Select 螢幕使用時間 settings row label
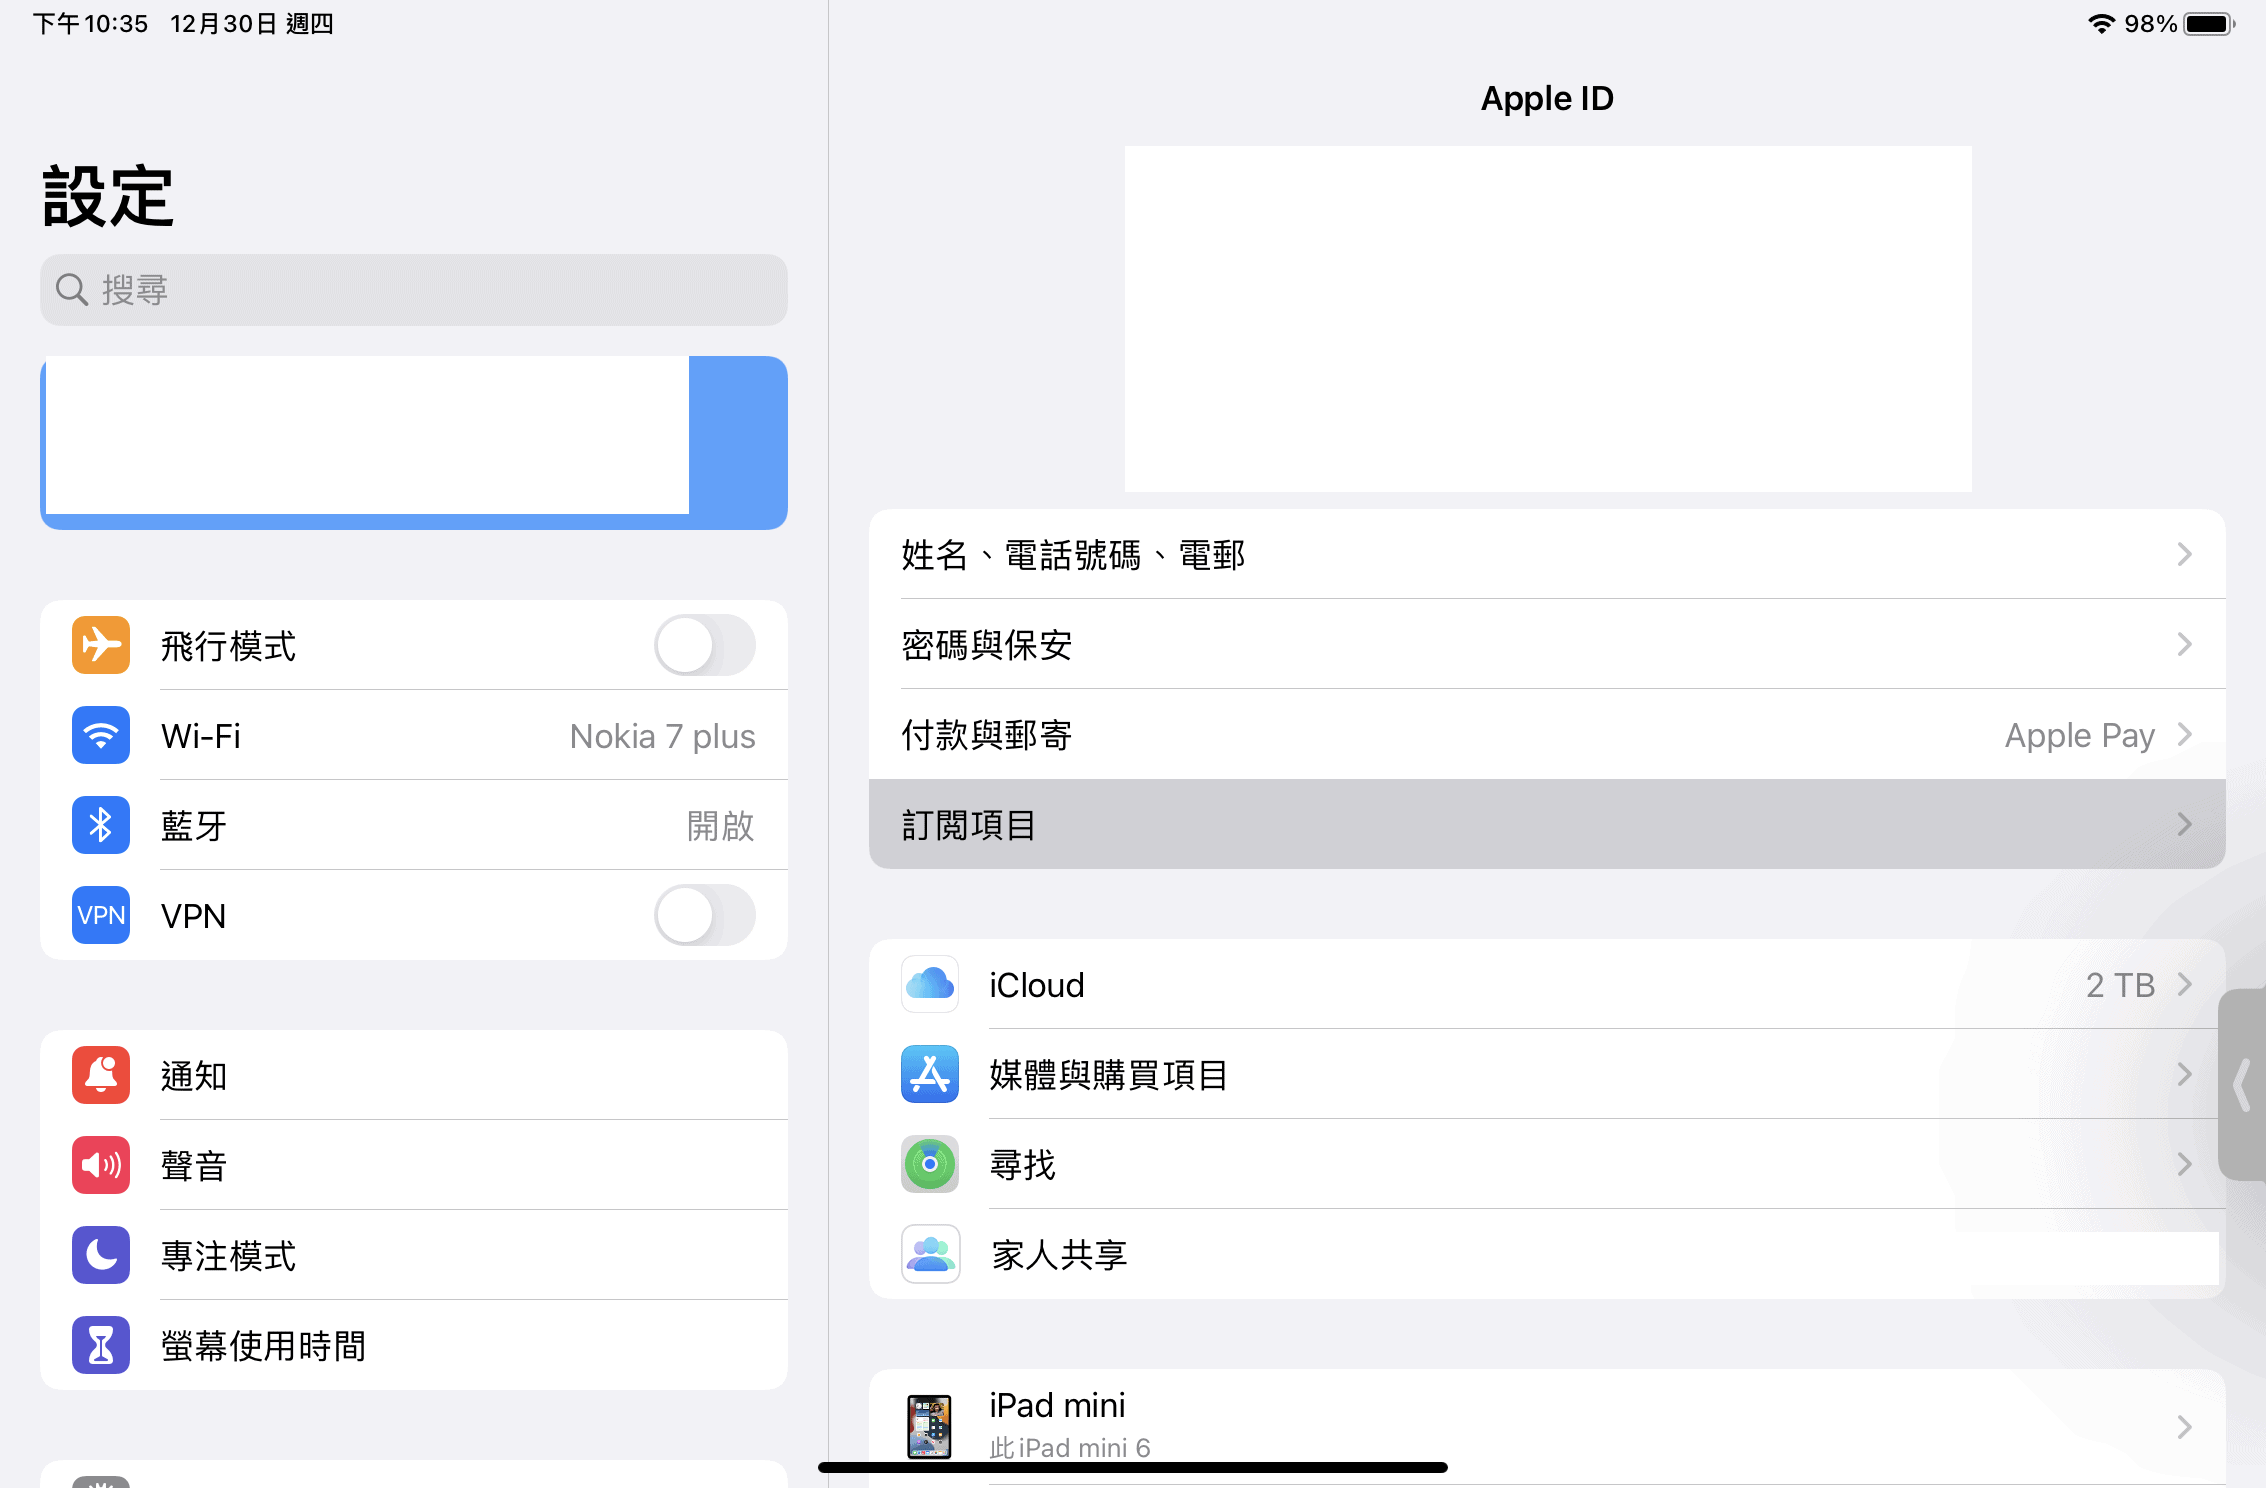Viewport: 2266px width, 1488px height. point(264,1346)
